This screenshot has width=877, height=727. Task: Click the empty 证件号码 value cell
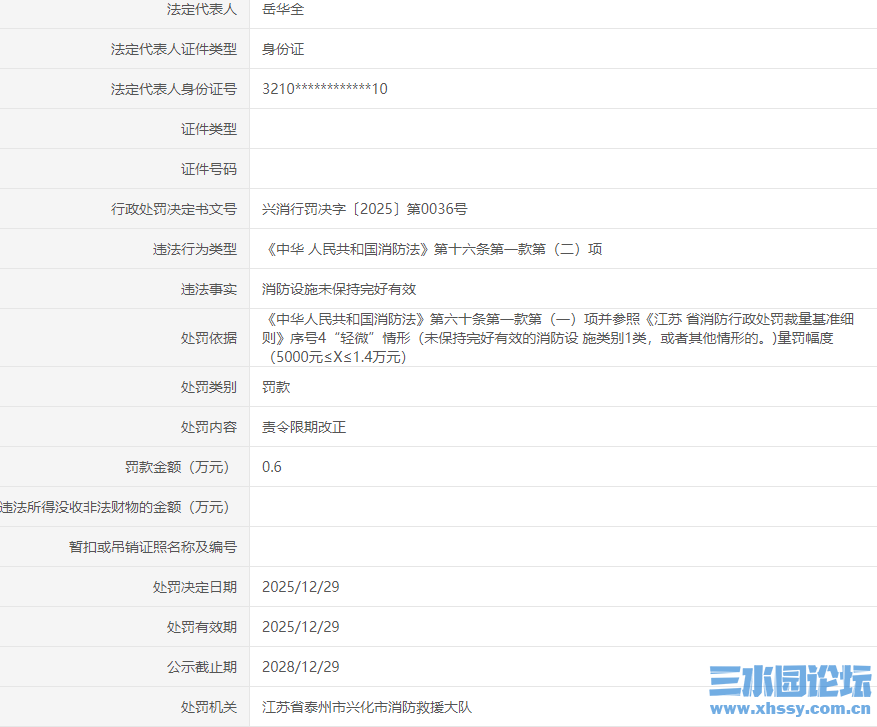point(400,168)
